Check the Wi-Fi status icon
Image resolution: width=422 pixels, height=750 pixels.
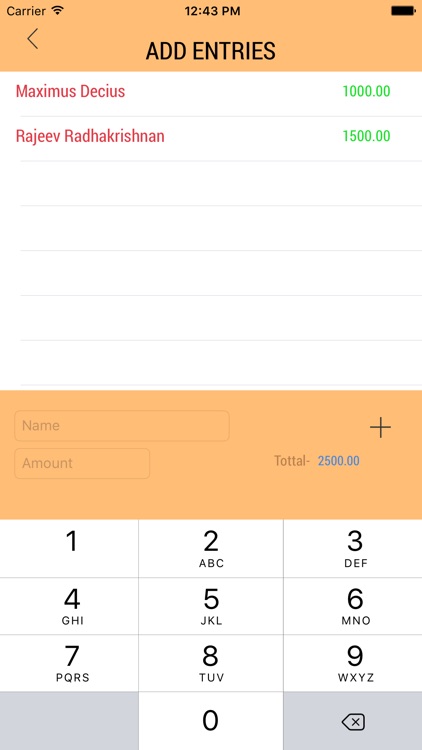pos(58,11)
